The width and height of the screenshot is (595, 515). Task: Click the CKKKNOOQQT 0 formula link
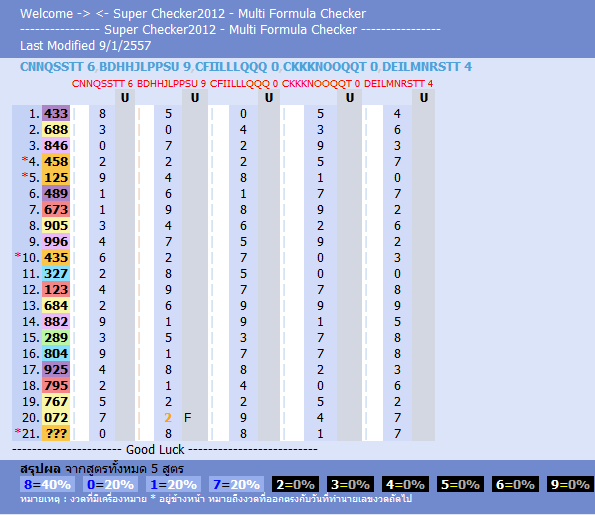331,67
